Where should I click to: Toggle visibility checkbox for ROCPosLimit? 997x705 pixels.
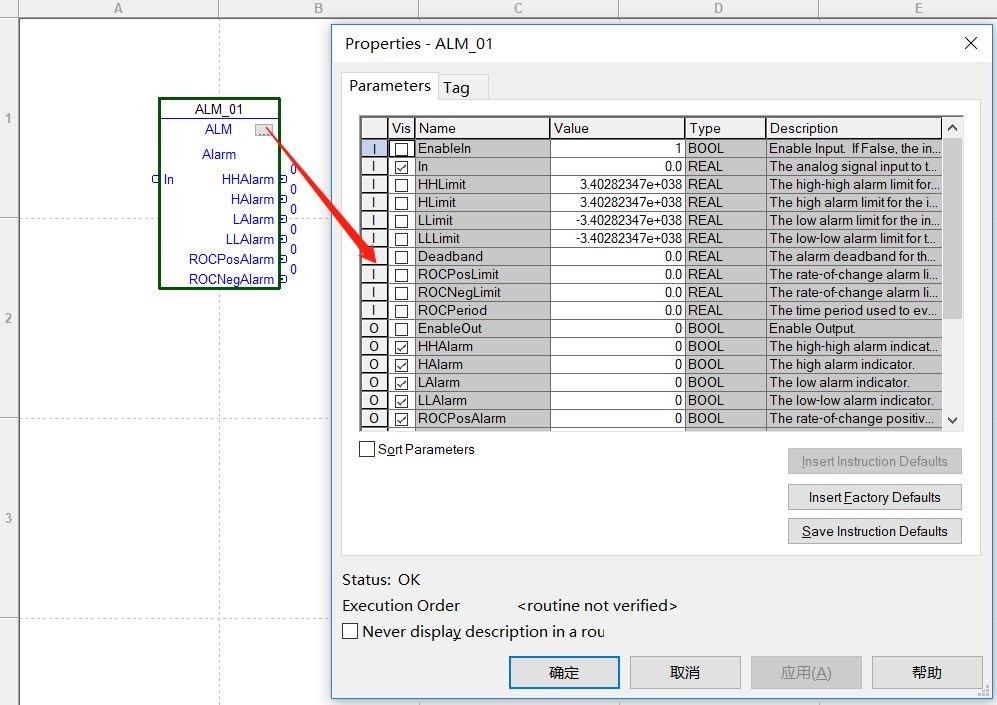[x=401, y=275]
